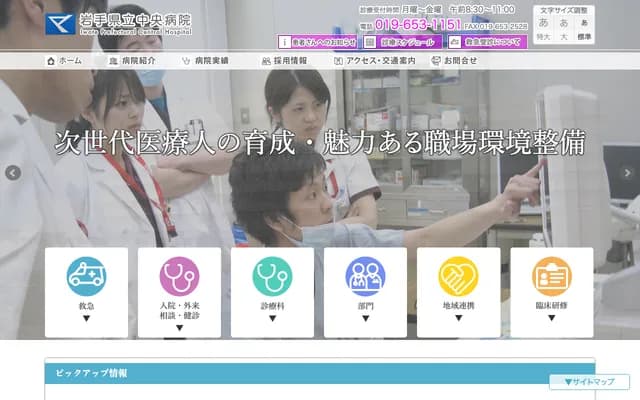Image resolution: width=640 pixels, height=400 pixels.
Task: Open the サイトマップ tab at bottom right
Action: 589,382
